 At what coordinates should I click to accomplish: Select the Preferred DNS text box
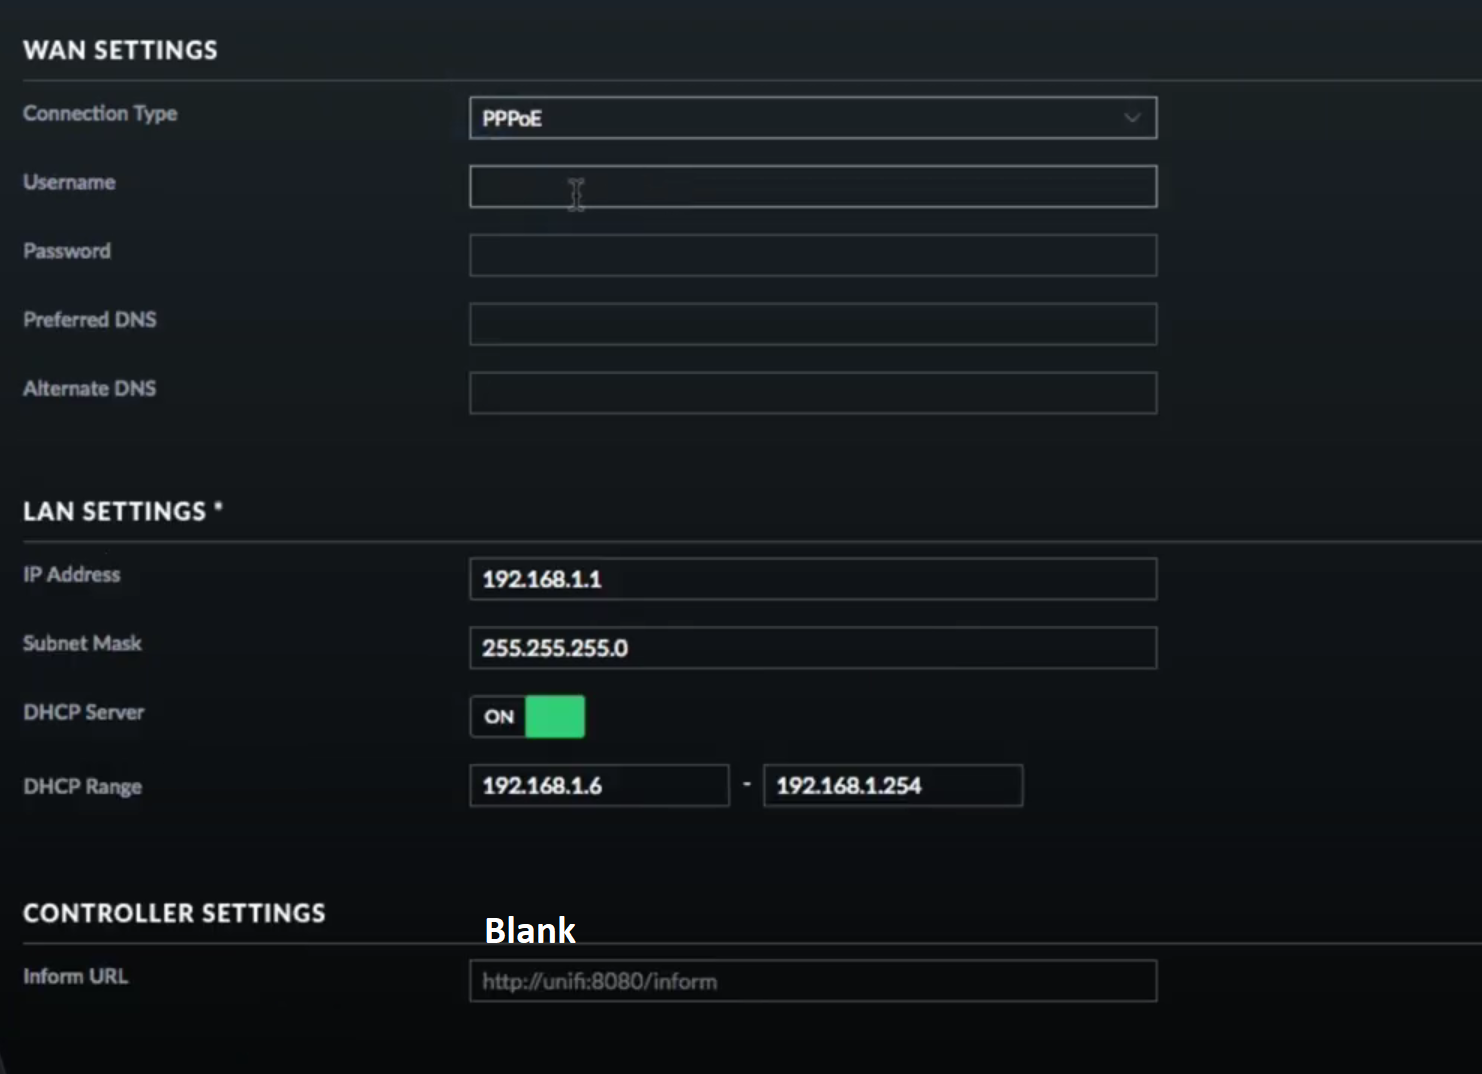[812, 325]
